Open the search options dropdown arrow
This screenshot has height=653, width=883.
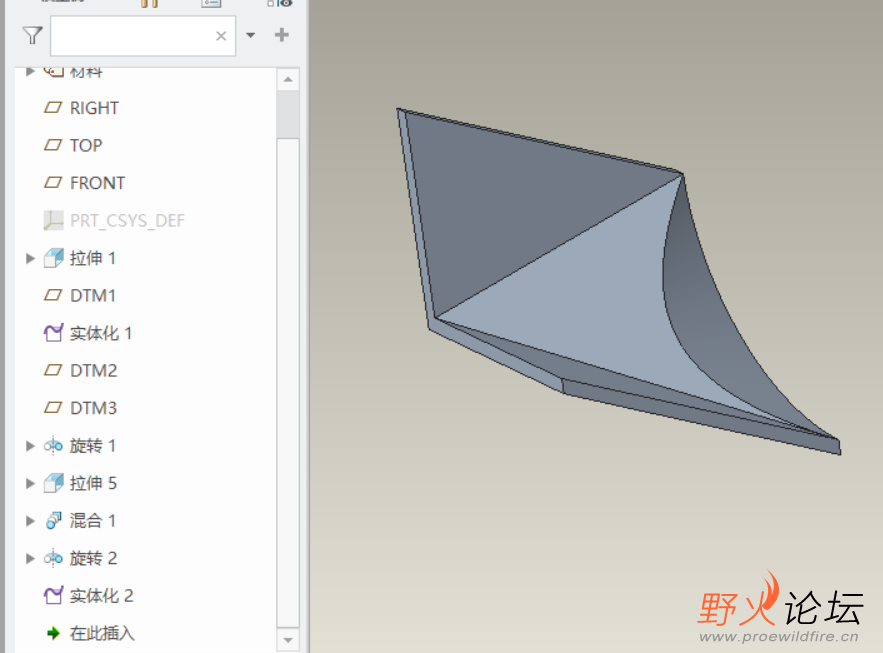click(251, 35)
